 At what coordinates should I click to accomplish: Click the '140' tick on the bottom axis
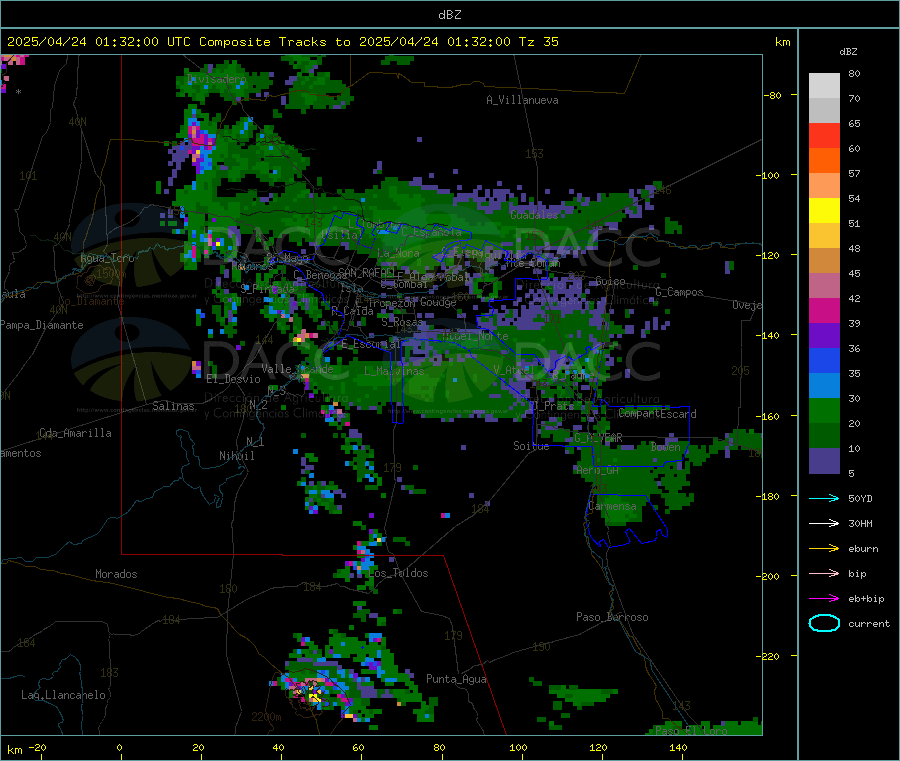678,747
